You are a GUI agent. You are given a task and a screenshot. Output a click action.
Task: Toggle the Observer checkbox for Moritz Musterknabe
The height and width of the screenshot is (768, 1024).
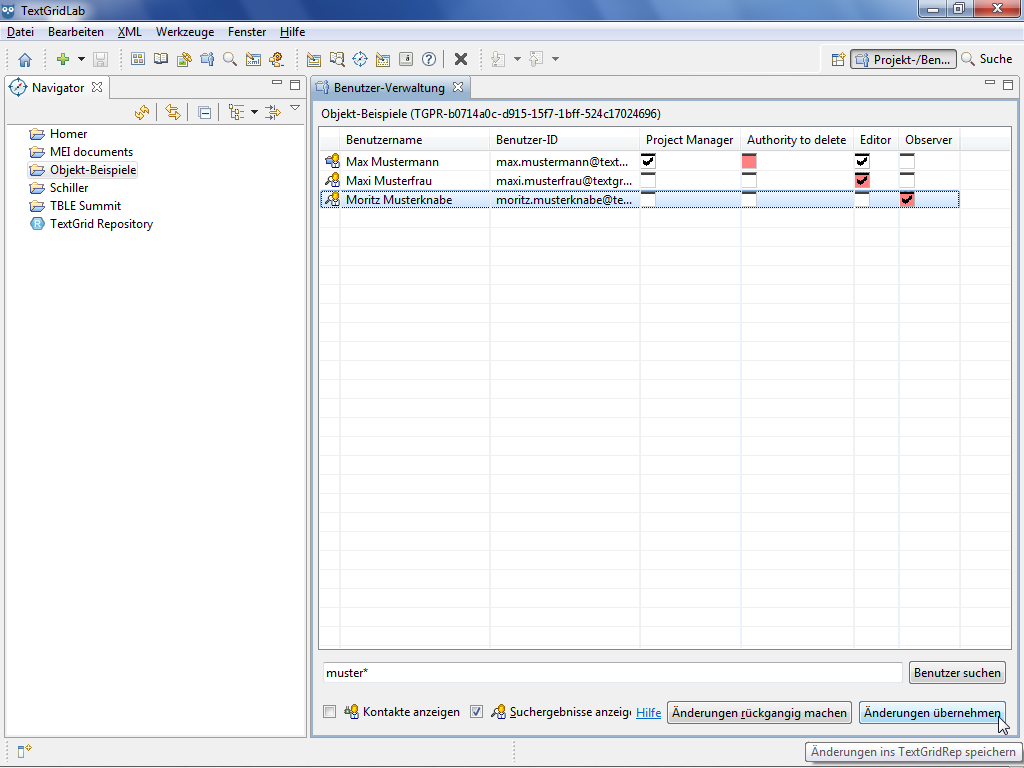click(x=907, y=200)
